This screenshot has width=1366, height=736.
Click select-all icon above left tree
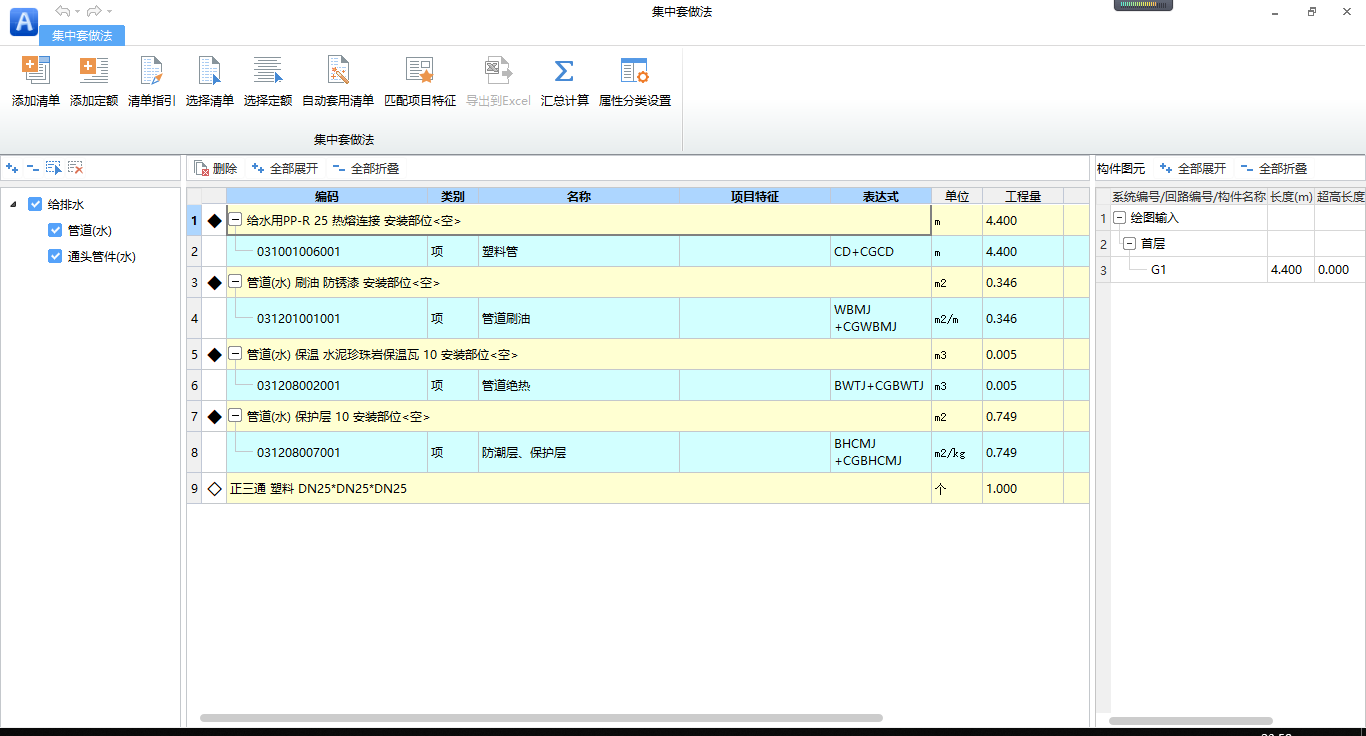click(54, 168)
